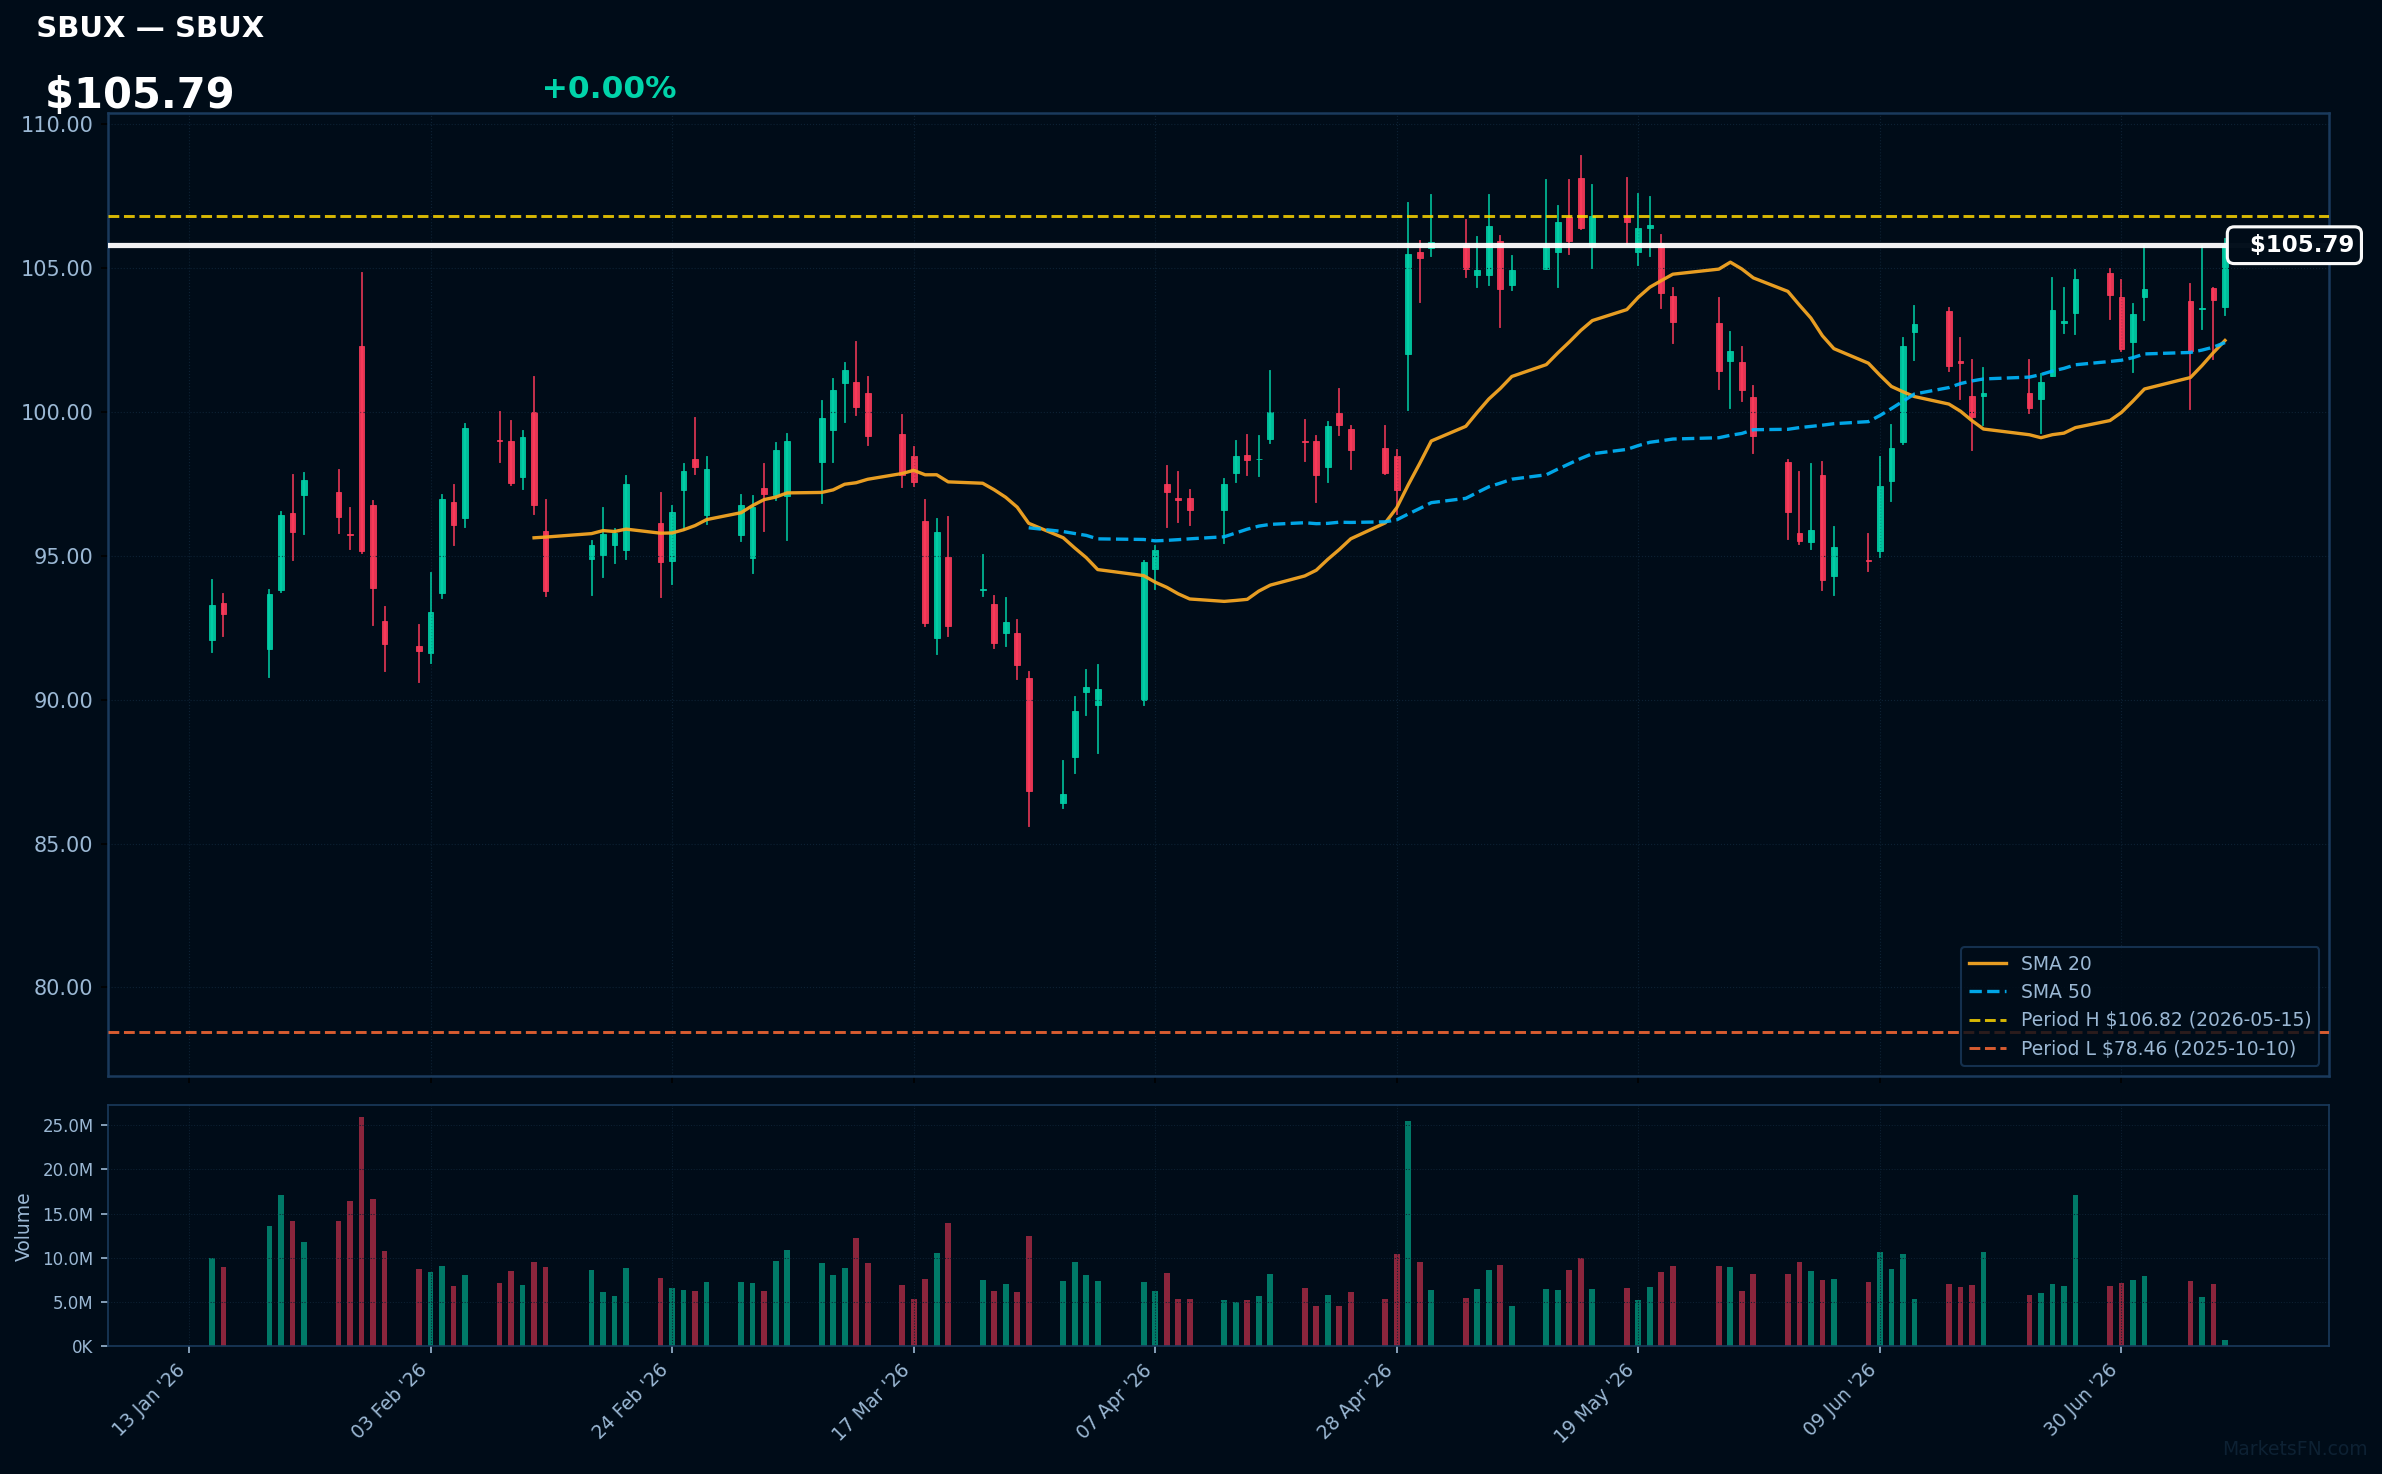
Task: Click the 110.00 price axis label
Action: pos(57,125)
